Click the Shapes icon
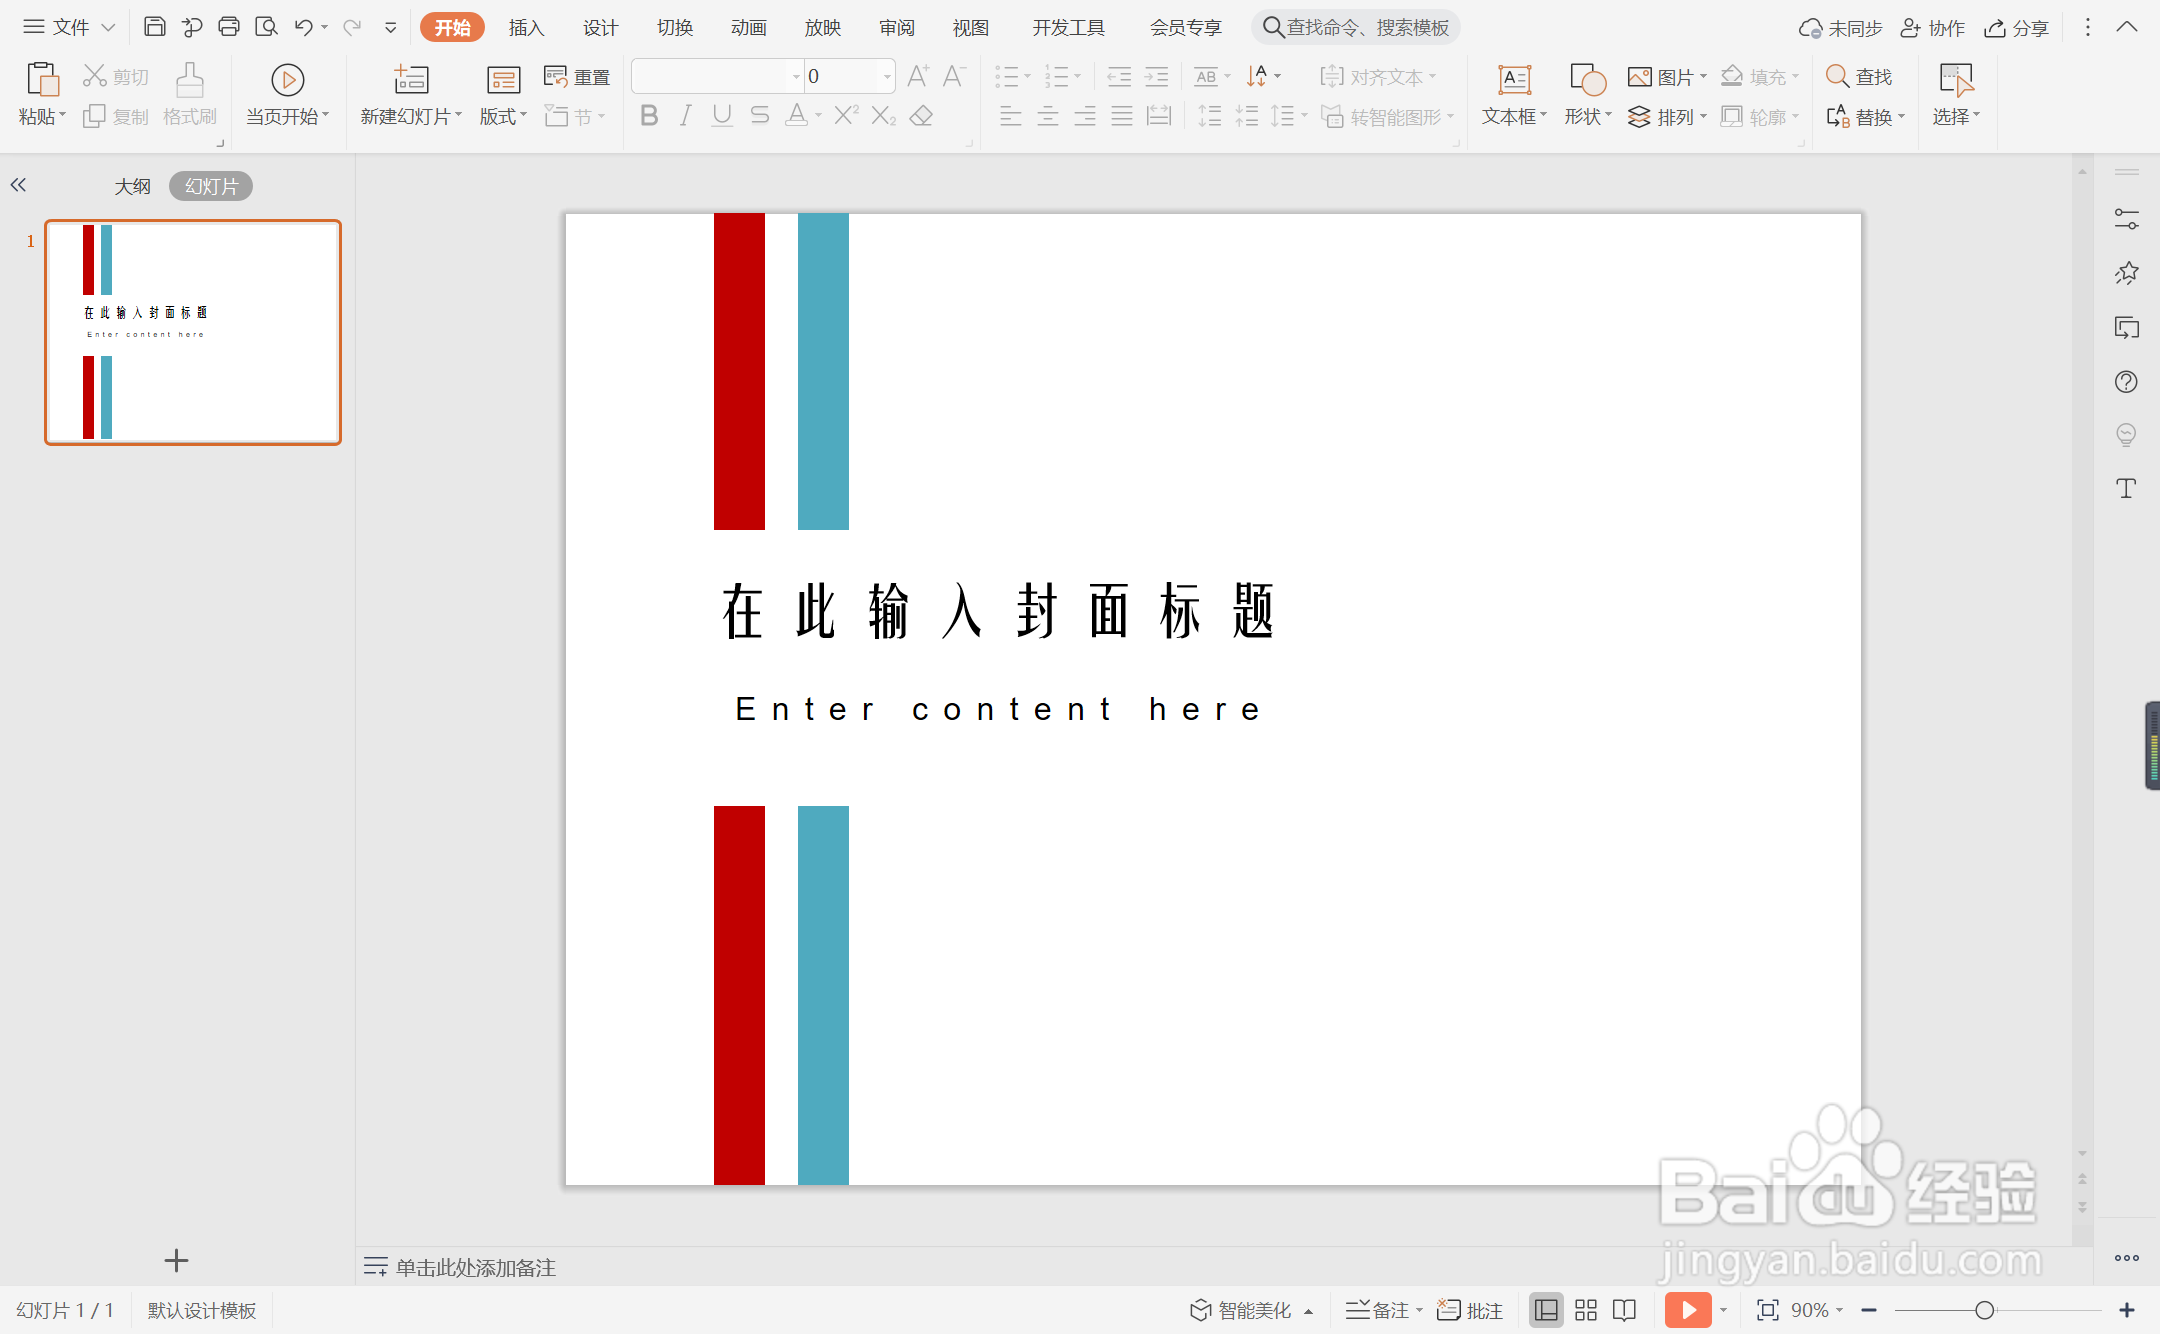 pos(1587,80)
